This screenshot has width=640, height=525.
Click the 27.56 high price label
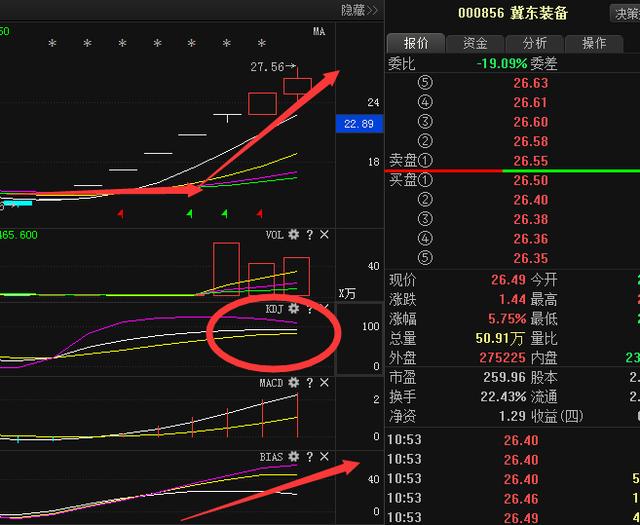click(x=267, y=67)
